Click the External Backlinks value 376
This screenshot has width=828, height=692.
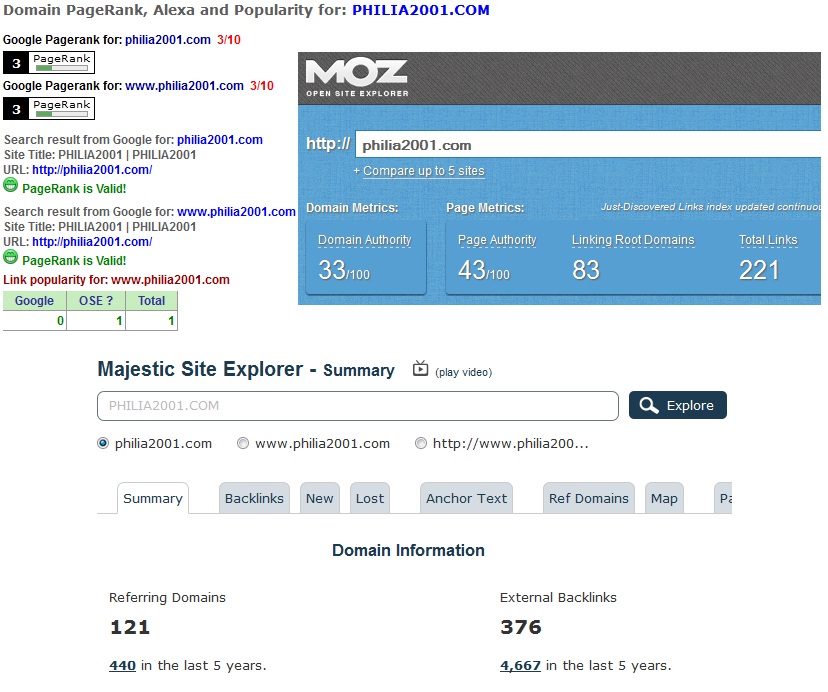[521, 627]
